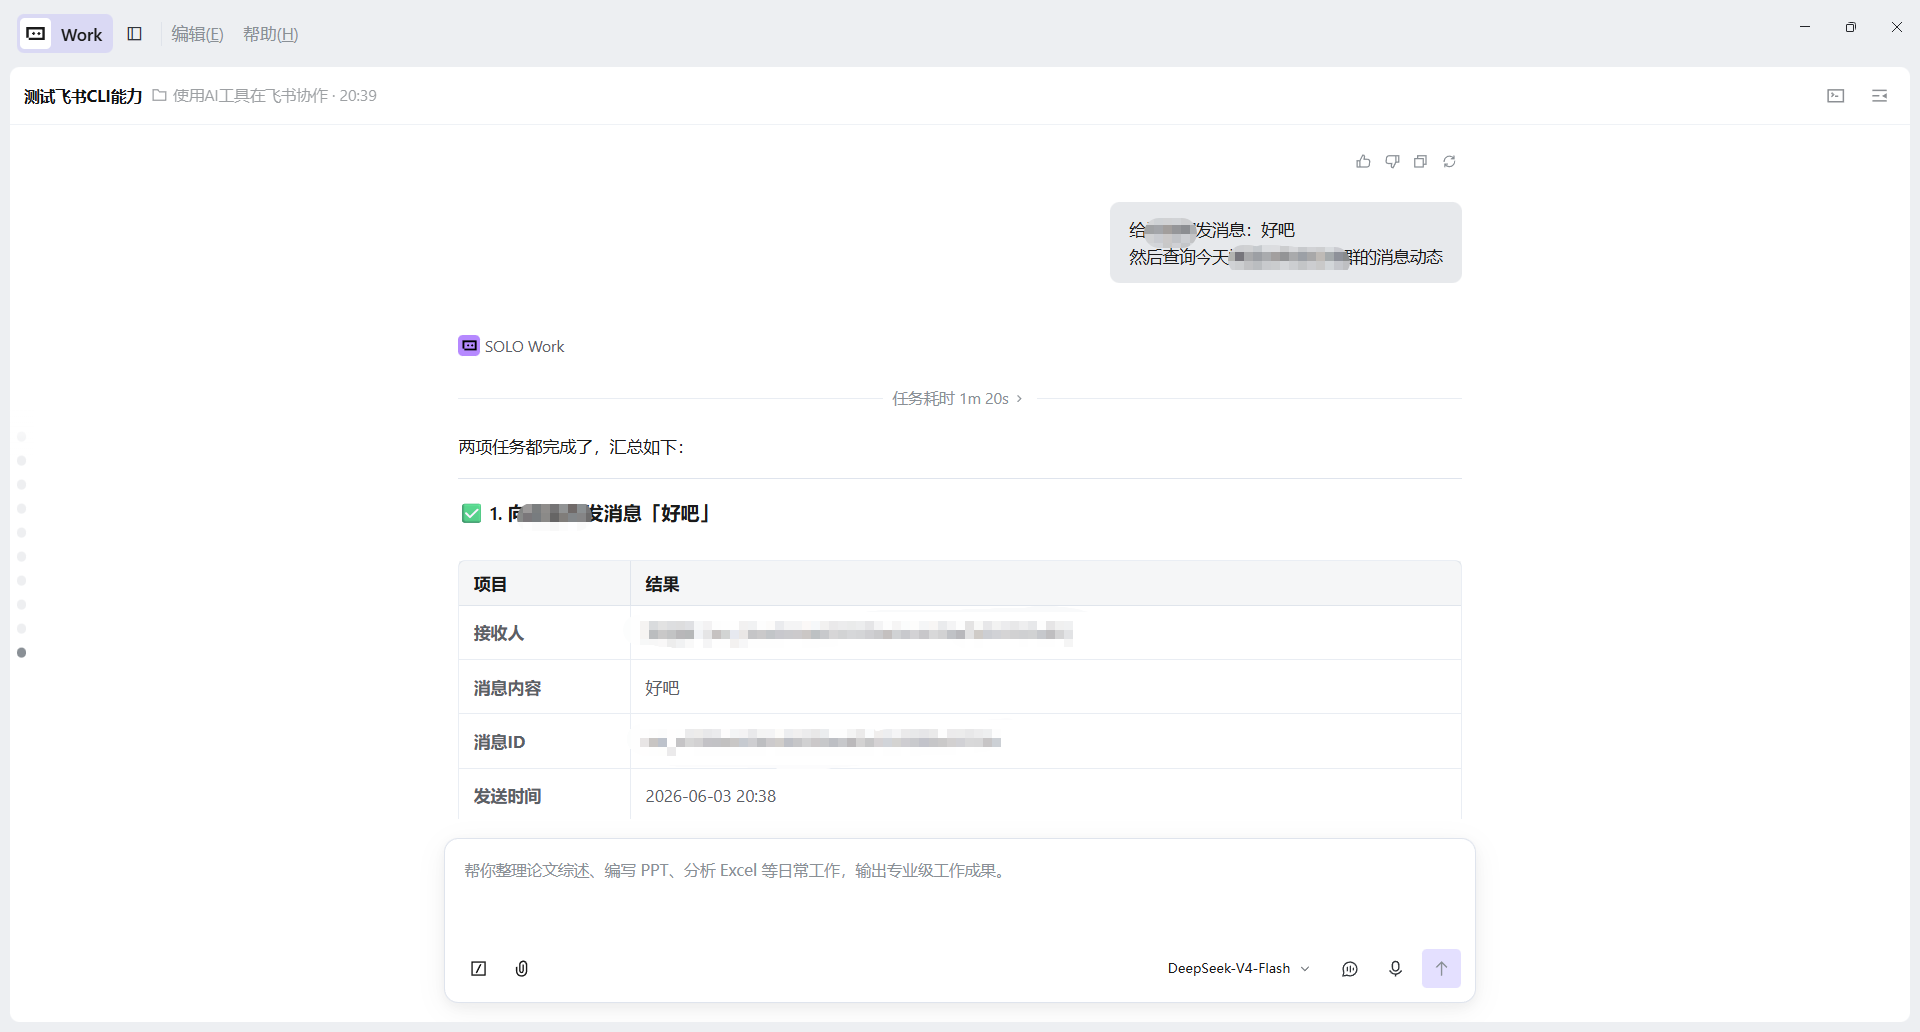Click the thumbs up feedback icon
1920x1032 pixels.
coord(1363,161)
